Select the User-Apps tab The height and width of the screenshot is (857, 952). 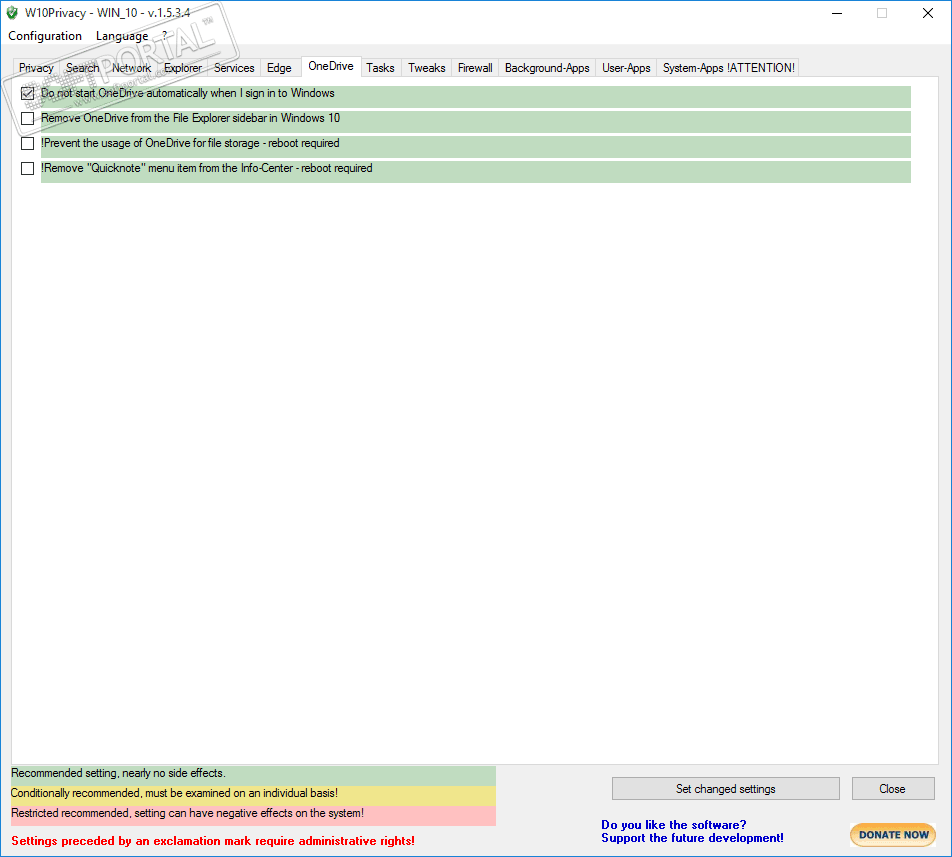(626, 68)
